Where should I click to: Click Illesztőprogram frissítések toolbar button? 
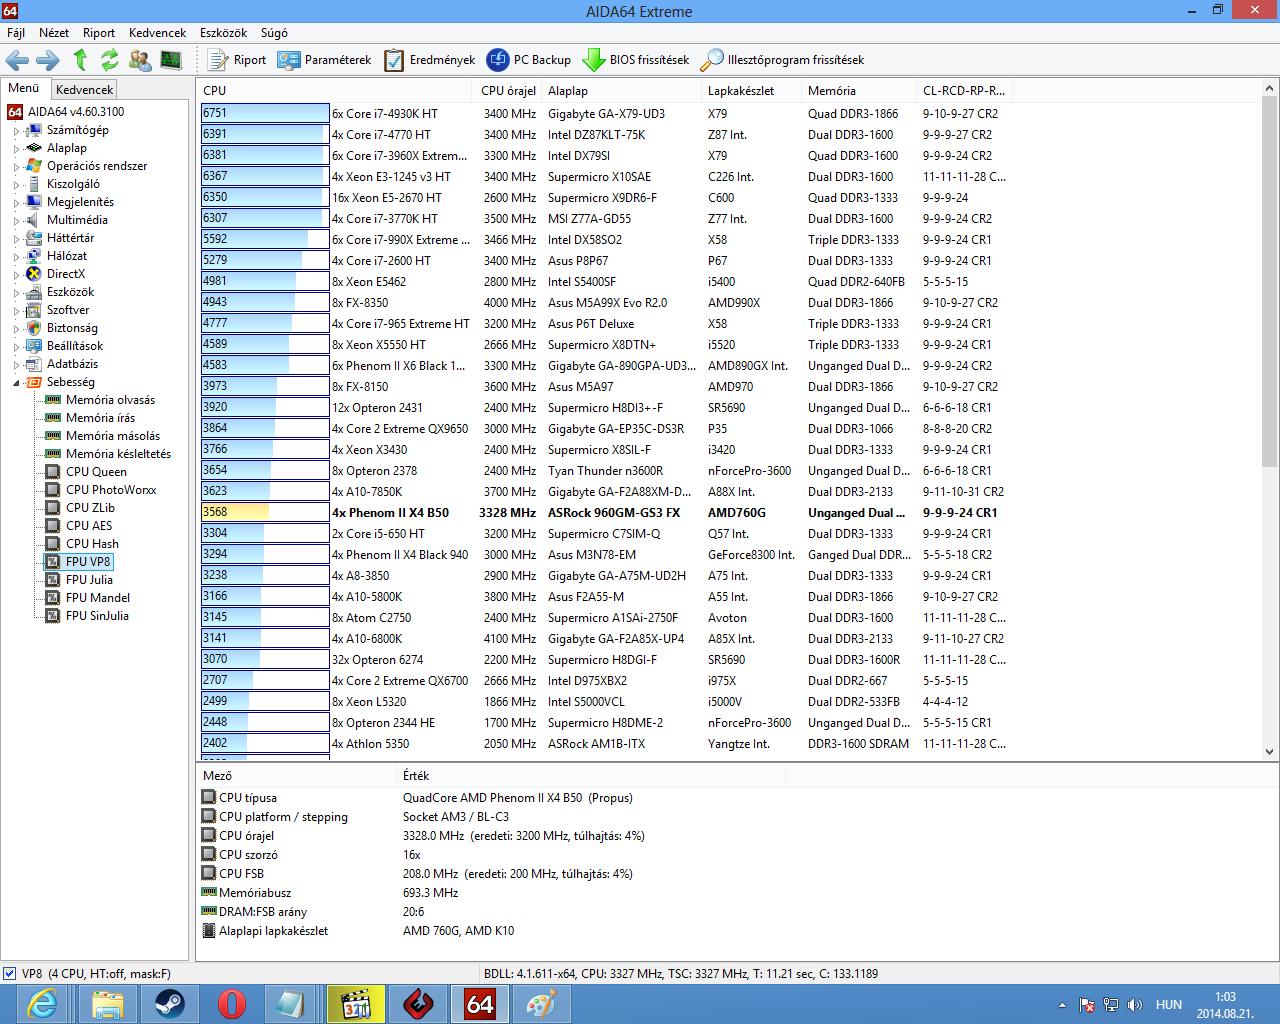coord(782,60)
